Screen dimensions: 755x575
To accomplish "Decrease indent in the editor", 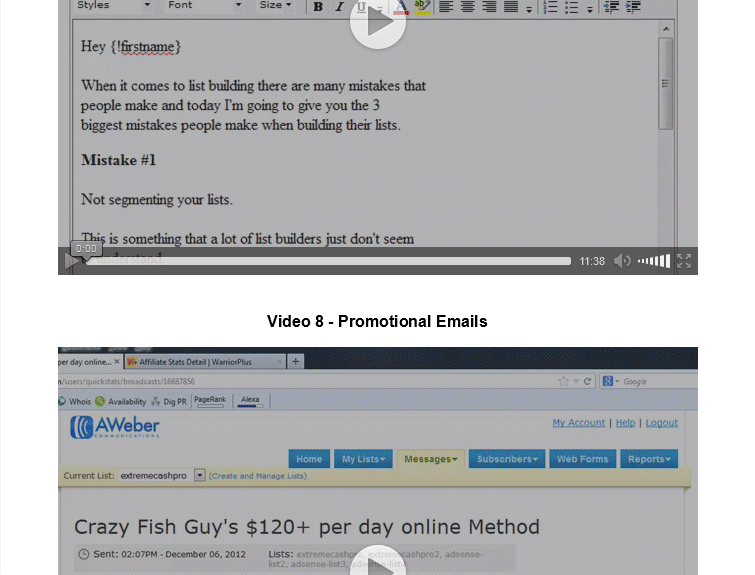I will coord(611,7).
